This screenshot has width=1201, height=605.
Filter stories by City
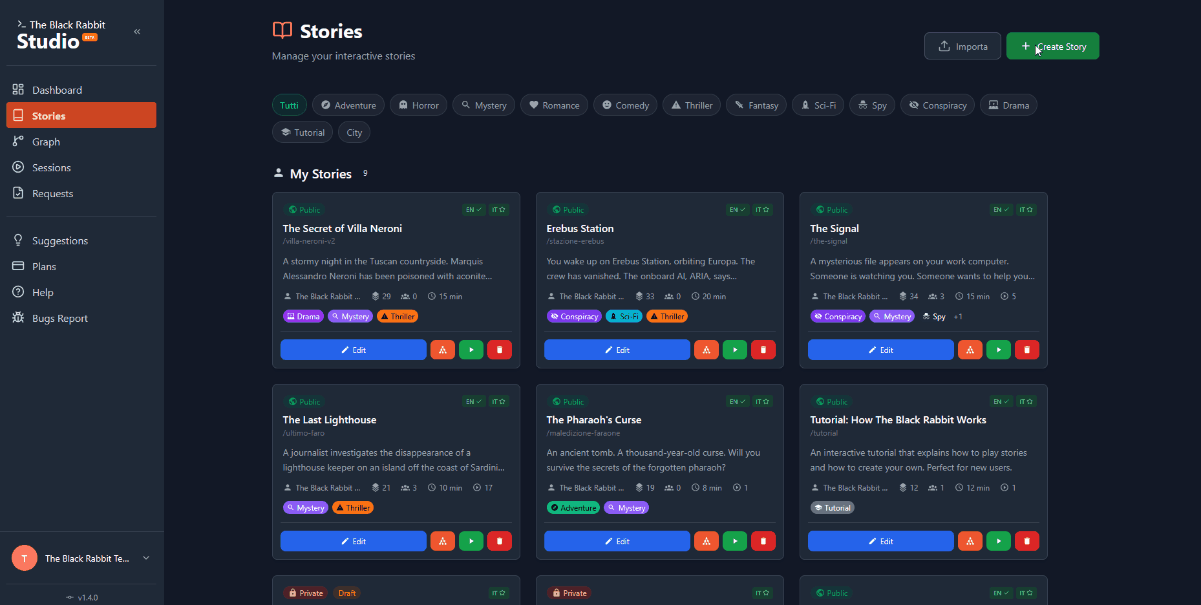355,132
